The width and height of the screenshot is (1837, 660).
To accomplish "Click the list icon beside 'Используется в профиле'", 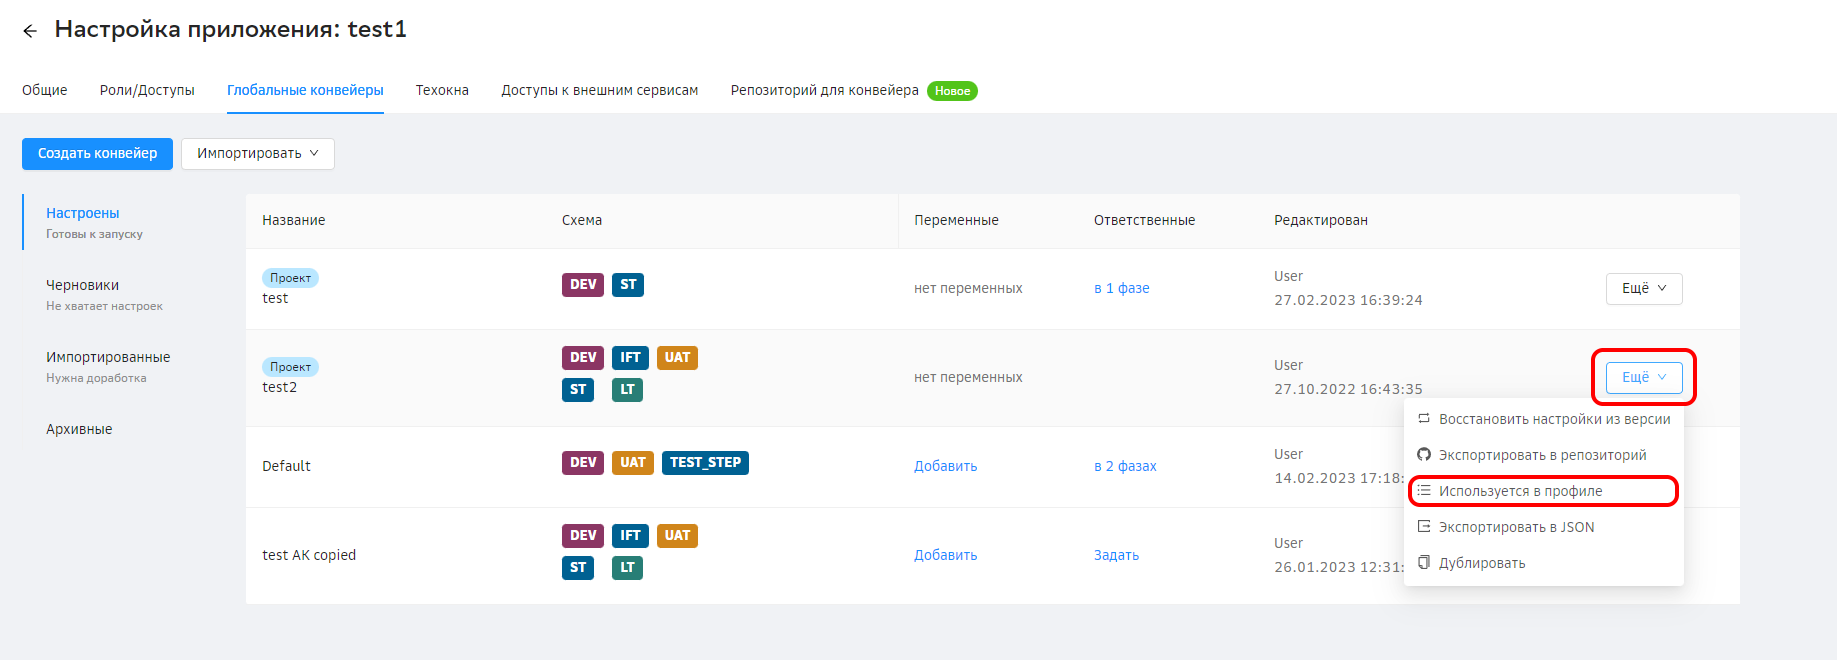I will 1424,491.
